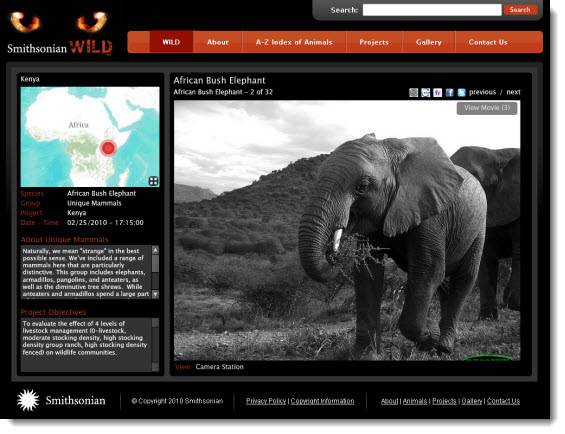Click the 'Unique Mammals' group value
Screen dimensions: 565x434
point(94,203)
